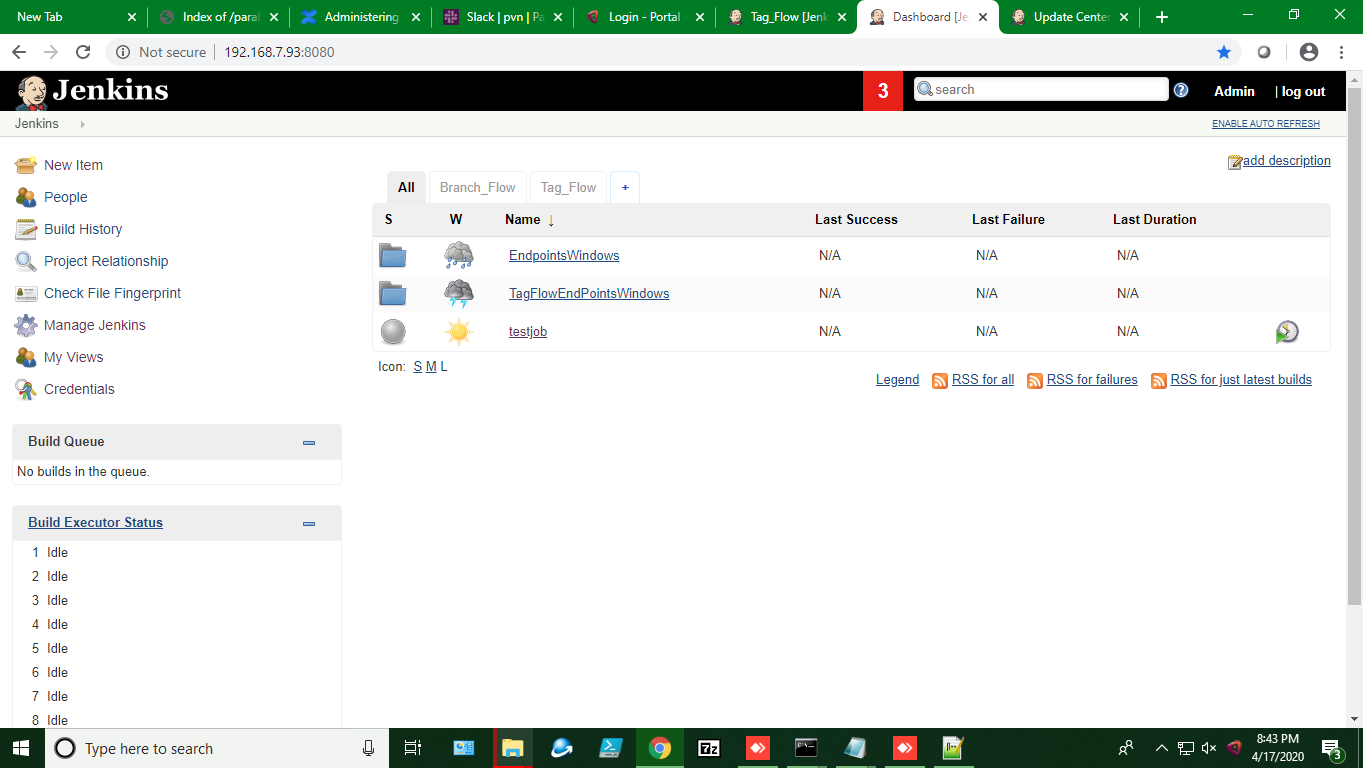Click the Jenkins search box

pyautogui.click(x=1045, y=89)
